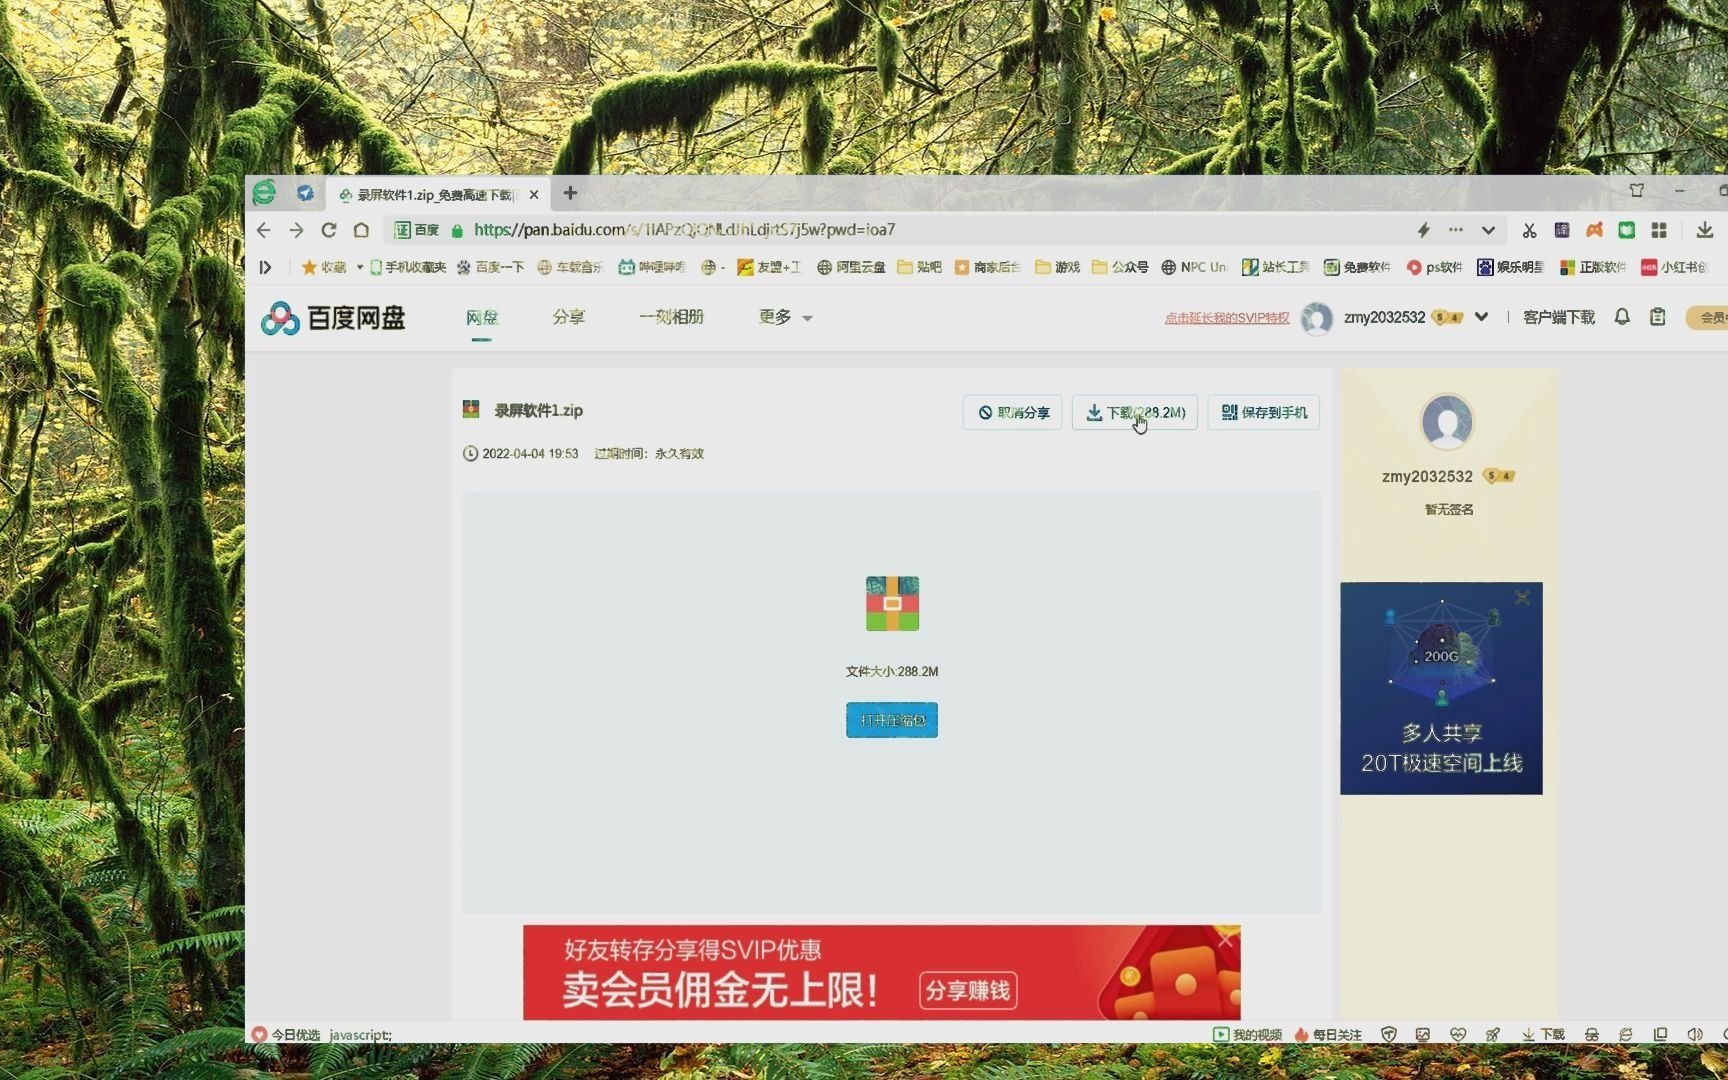Image resolution: width=1728 pixels, height=1080 pixels.
Task: Click 保存到手机 button
Action: coord(1264,412)
